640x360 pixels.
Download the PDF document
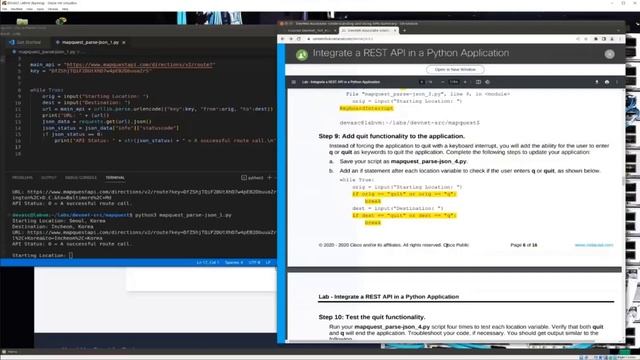tap(597, 82)
